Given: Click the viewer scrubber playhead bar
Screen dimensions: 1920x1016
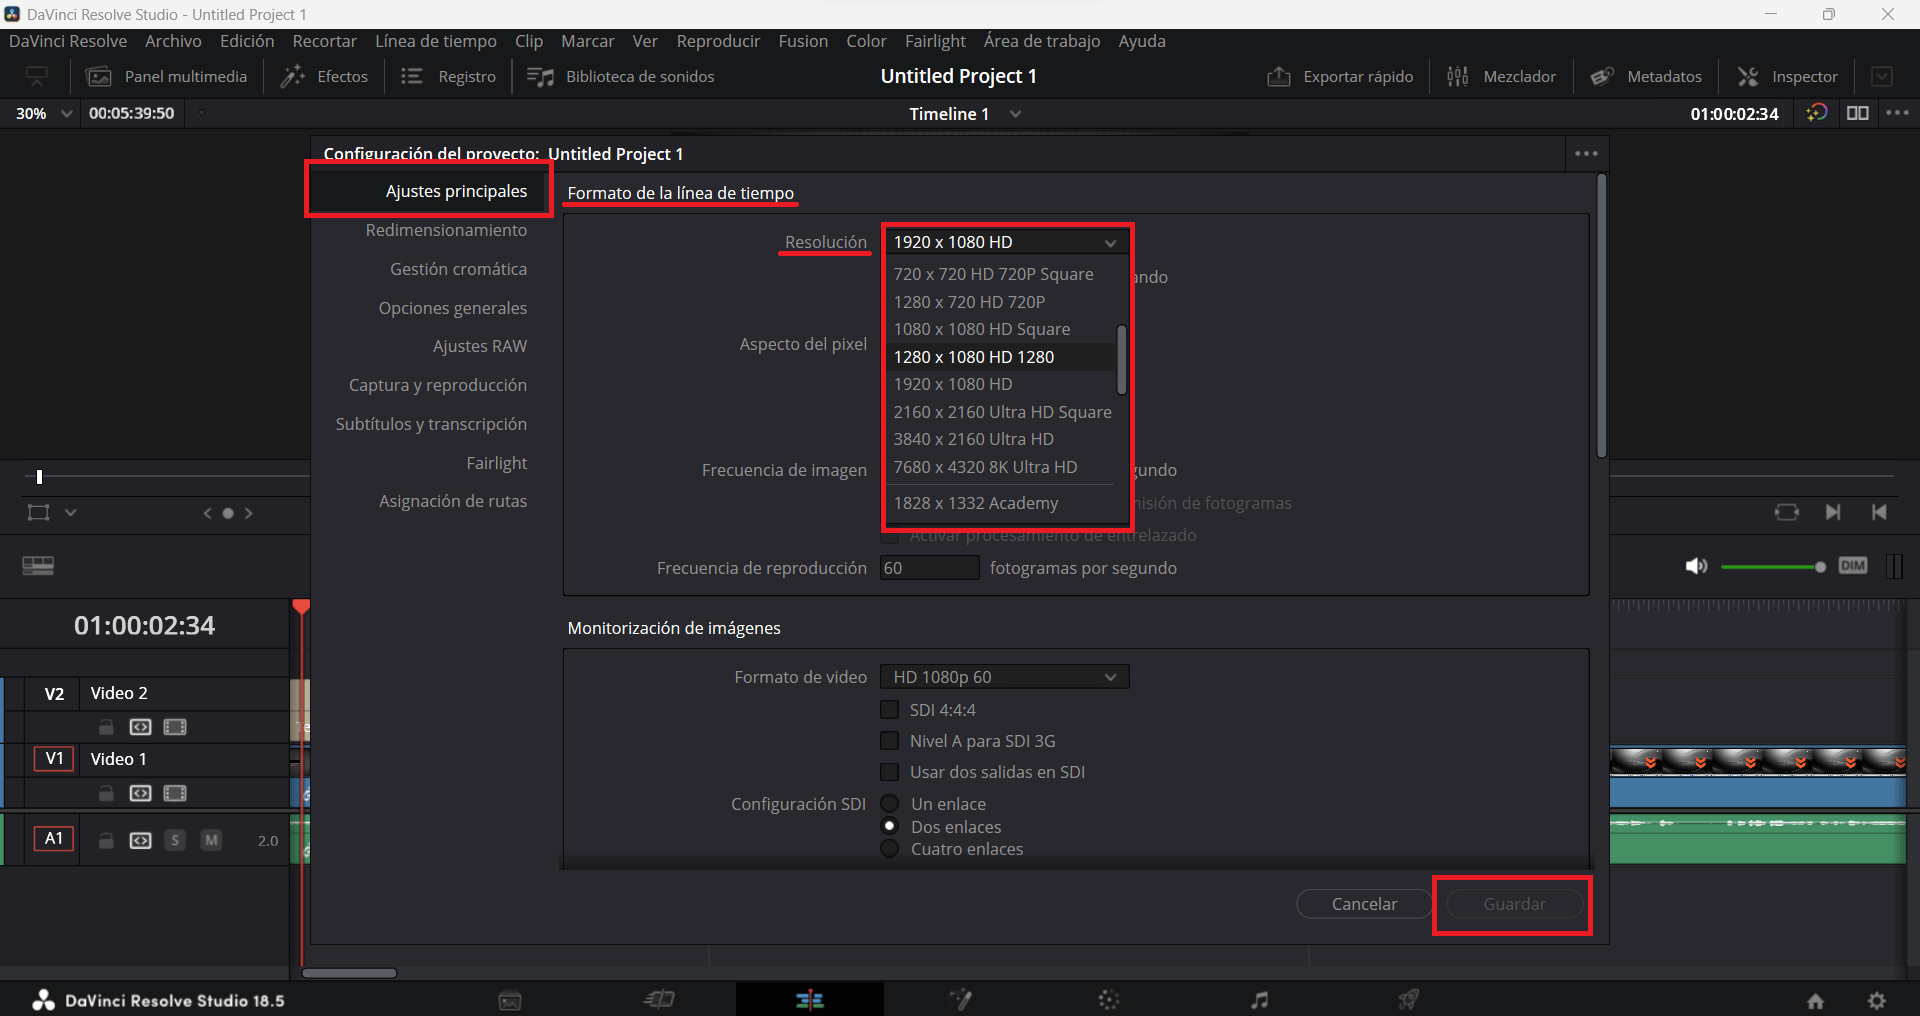Looking at the screenshot, I should pos(39,477).
